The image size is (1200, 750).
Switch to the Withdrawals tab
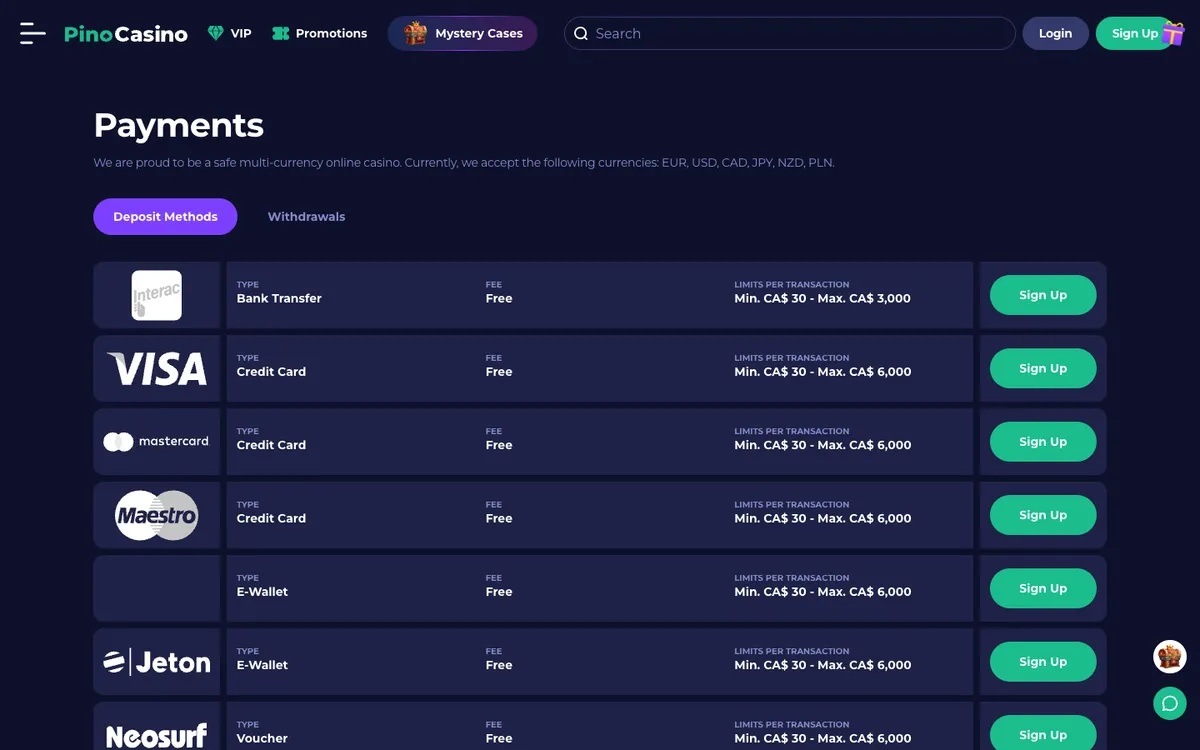306,216
